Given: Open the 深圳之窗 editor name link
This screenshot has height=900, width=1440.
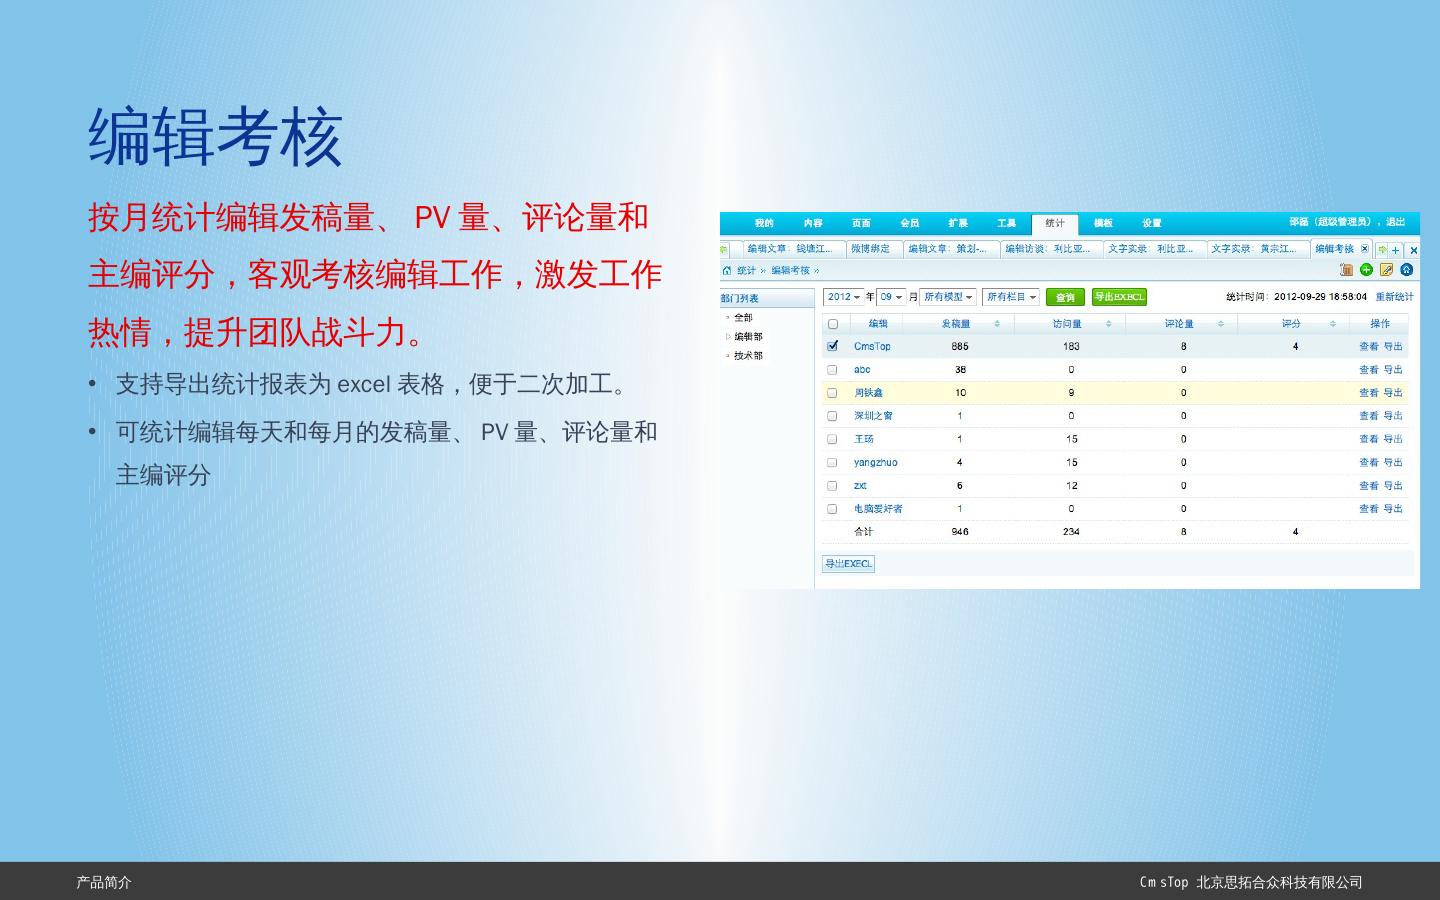Looking at the screenshot, I should point(873,416).
